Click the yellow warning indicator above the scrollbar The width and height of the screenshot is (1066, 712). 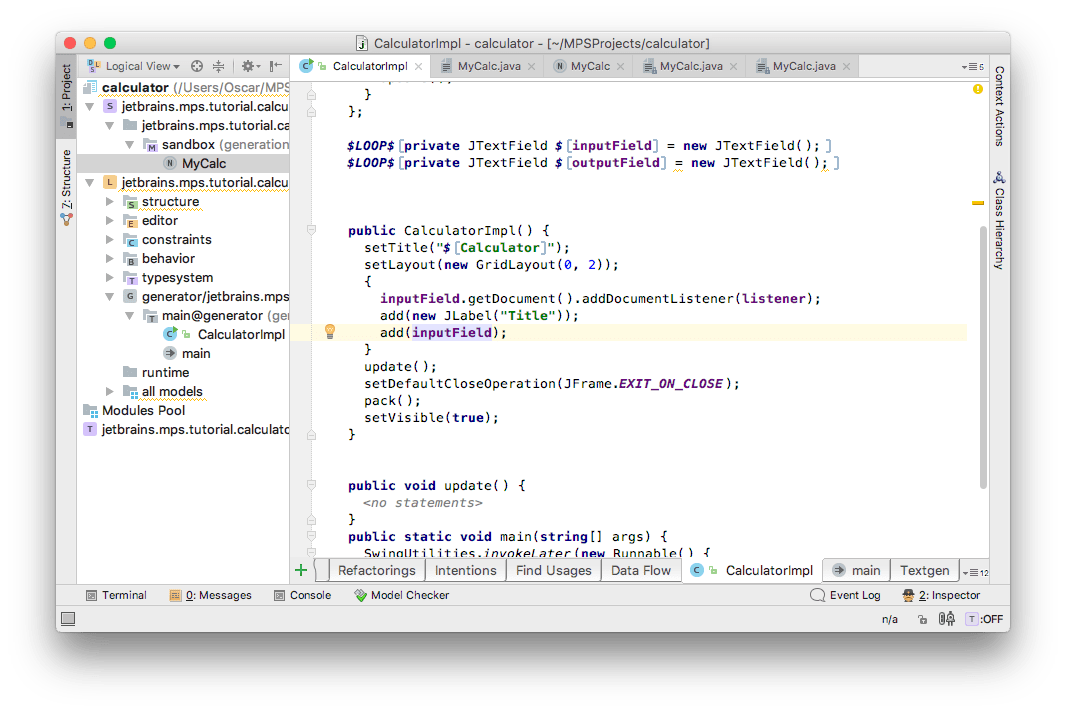[x=977, y=89]
